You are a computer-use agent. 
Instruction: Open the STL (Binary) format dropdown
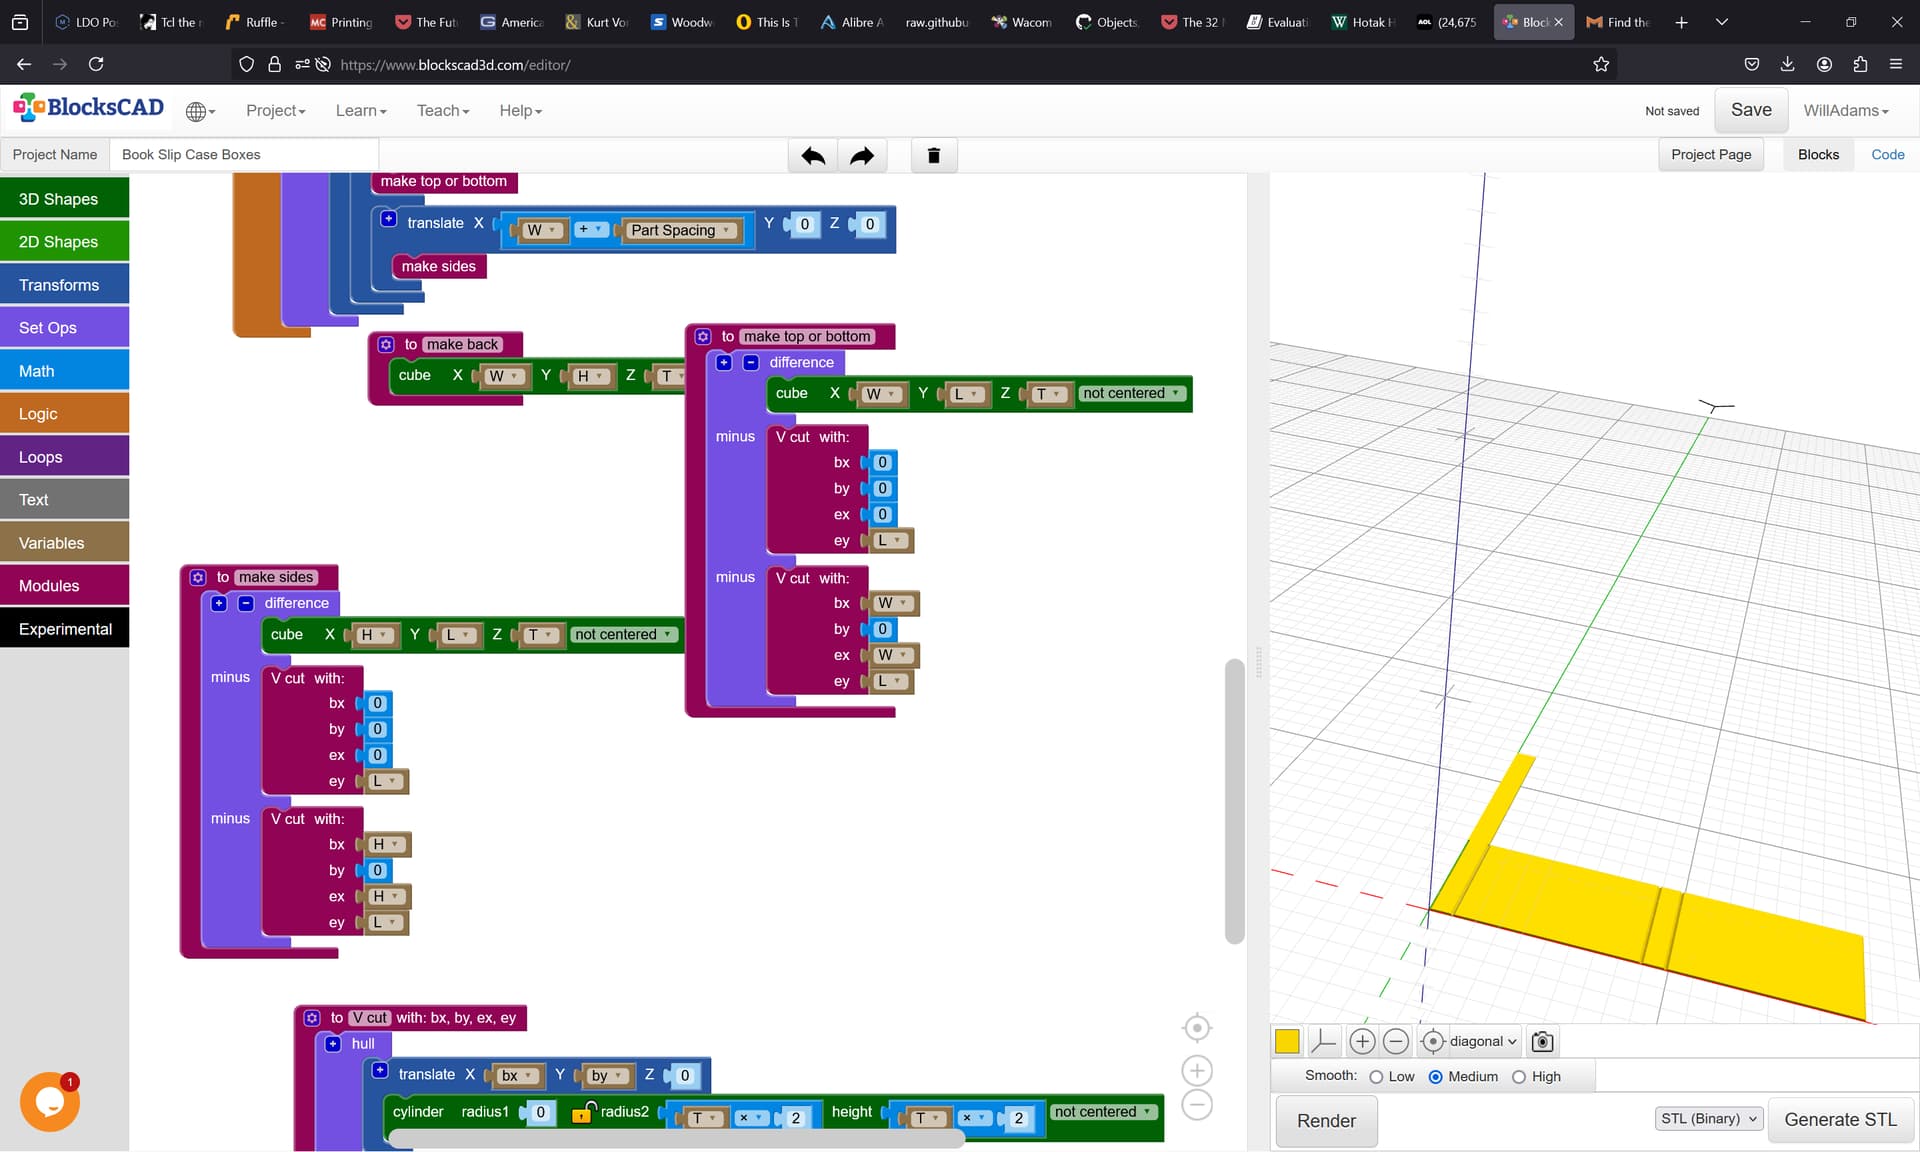(1708, 1119)
